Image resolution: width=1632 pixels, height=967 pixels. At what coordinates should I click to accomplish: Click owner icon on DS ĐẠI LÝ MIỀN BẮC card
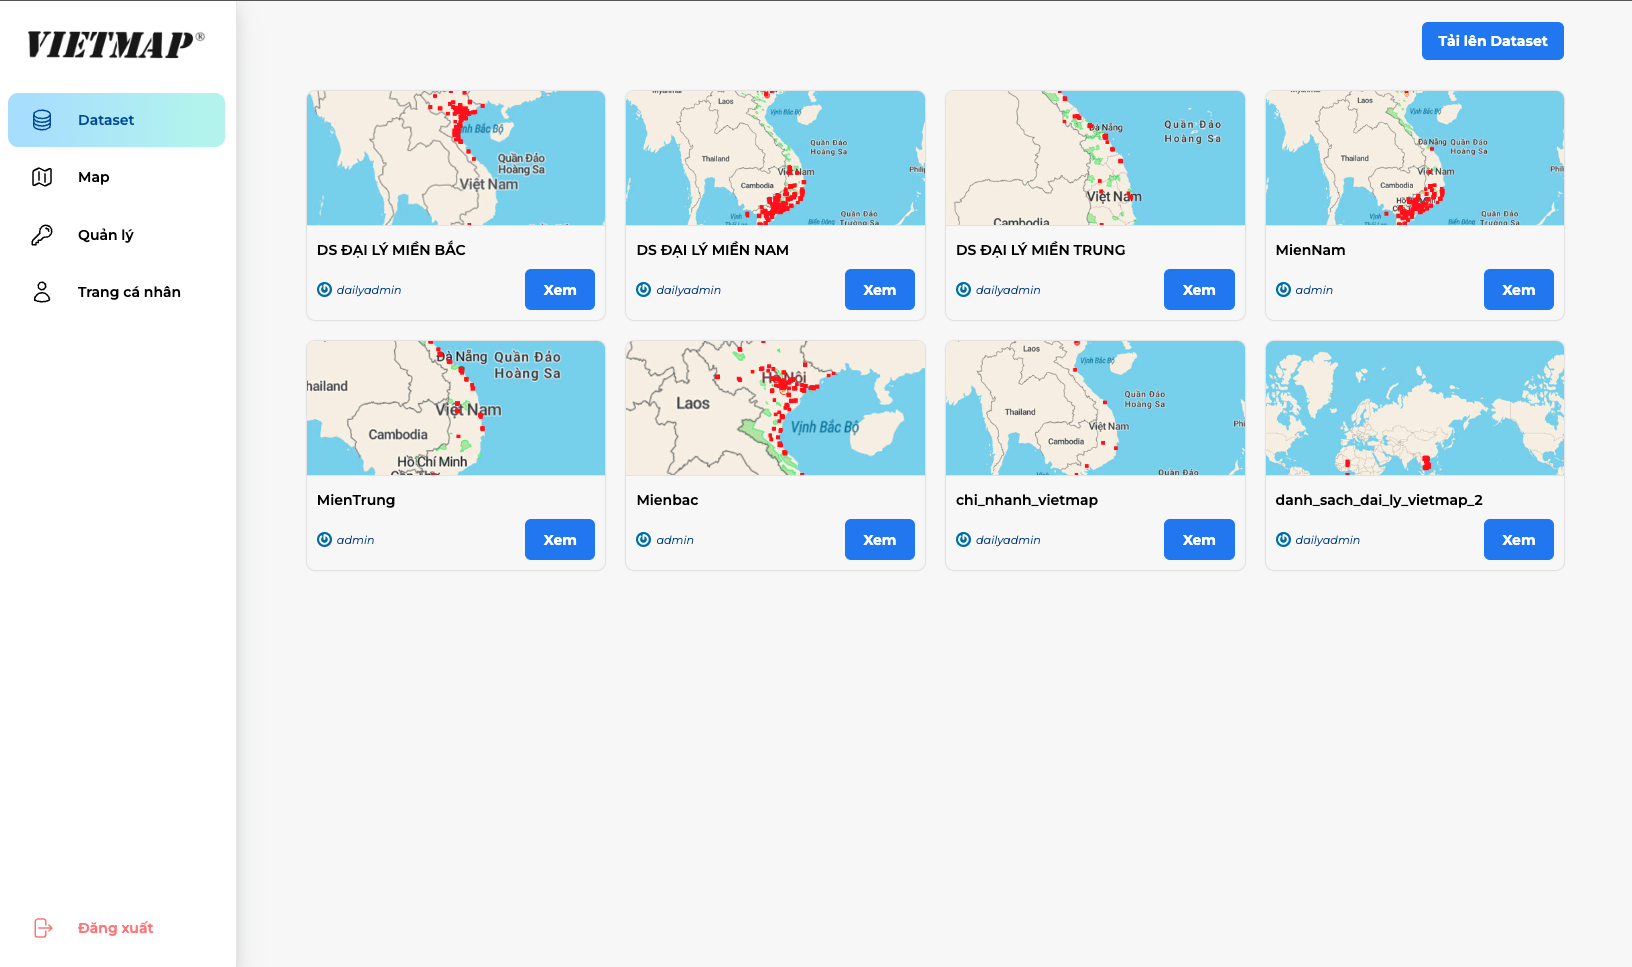click(324, 290)
